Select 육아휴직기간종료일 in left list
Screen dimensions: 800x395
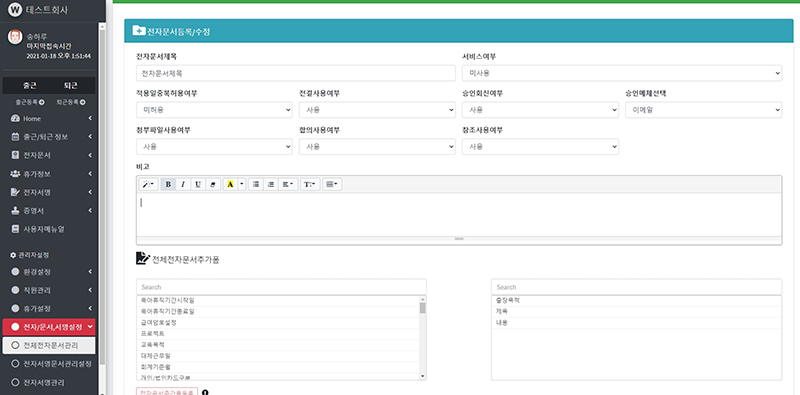pyautogui.click(x=278, y=311)
